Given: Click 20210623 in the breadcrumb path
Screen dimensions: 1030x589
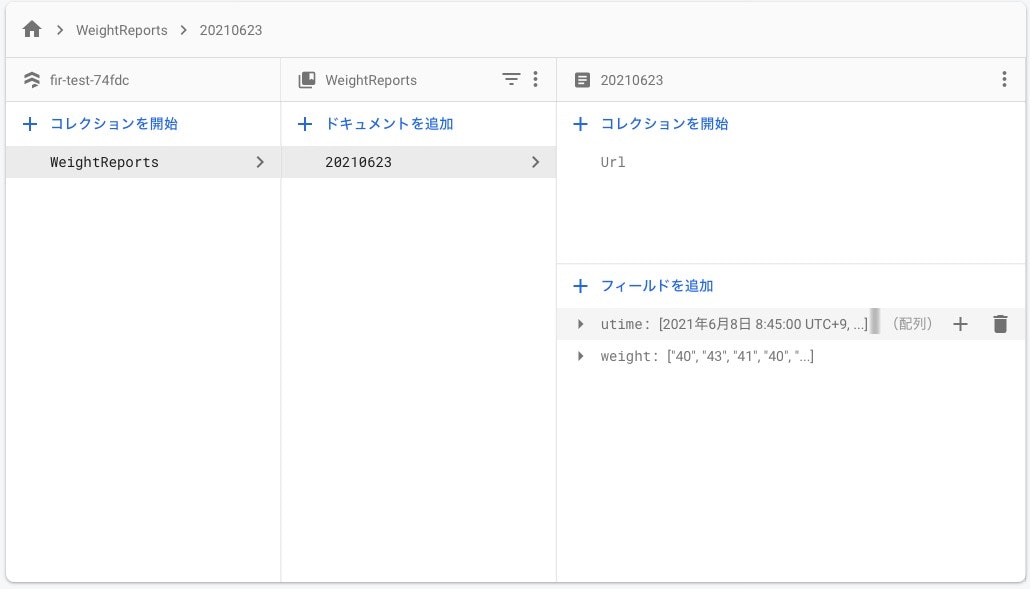Looking at the screenshot, I should (231, 30).
